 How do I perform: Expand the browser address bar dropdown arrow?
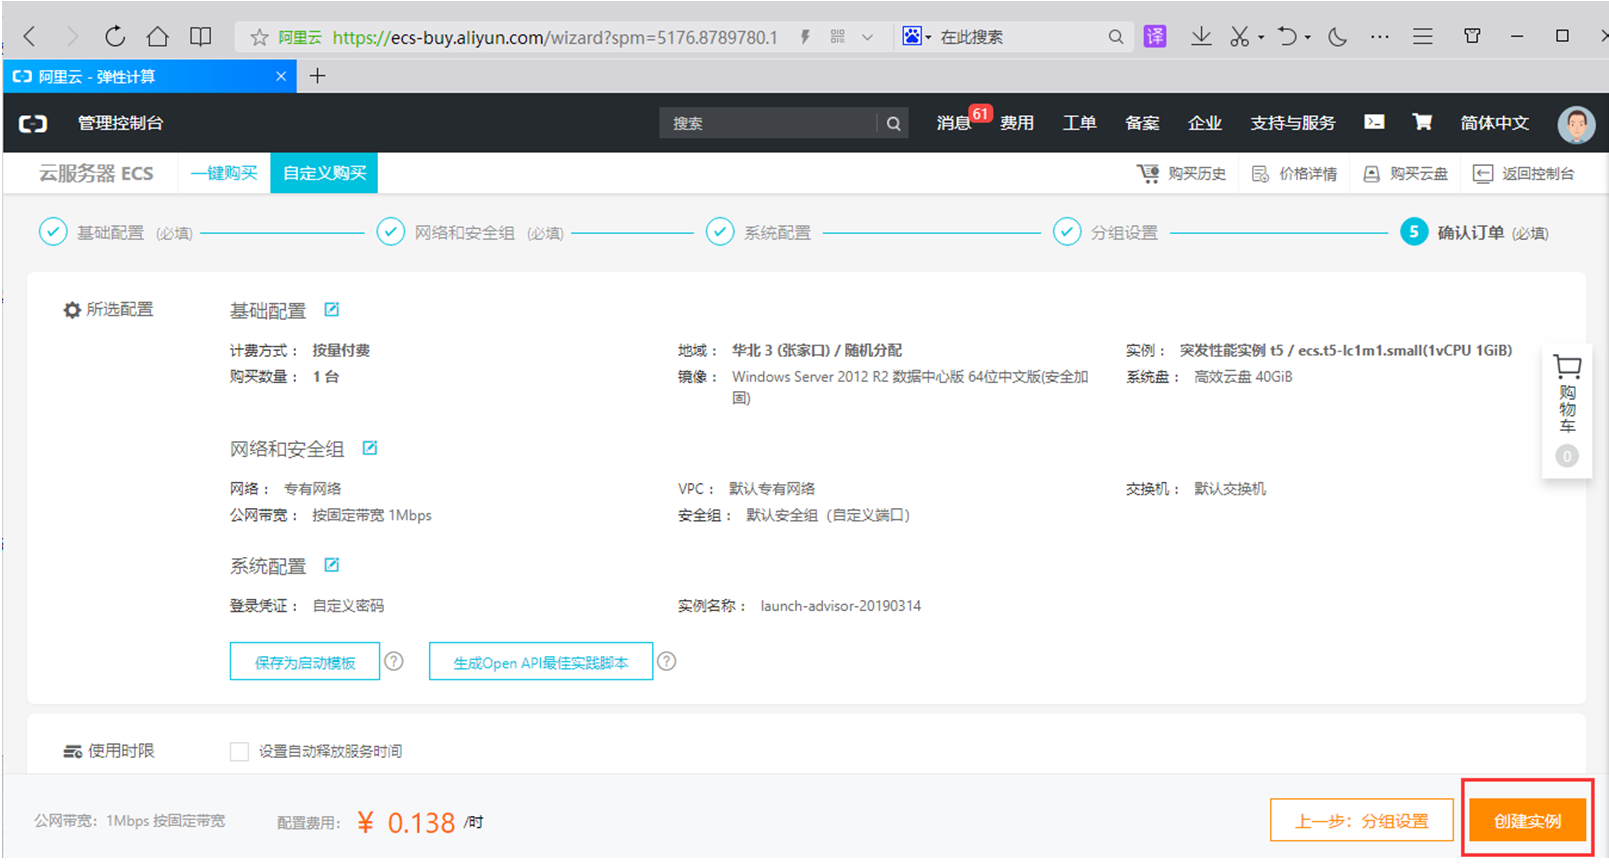coord(867,37)
